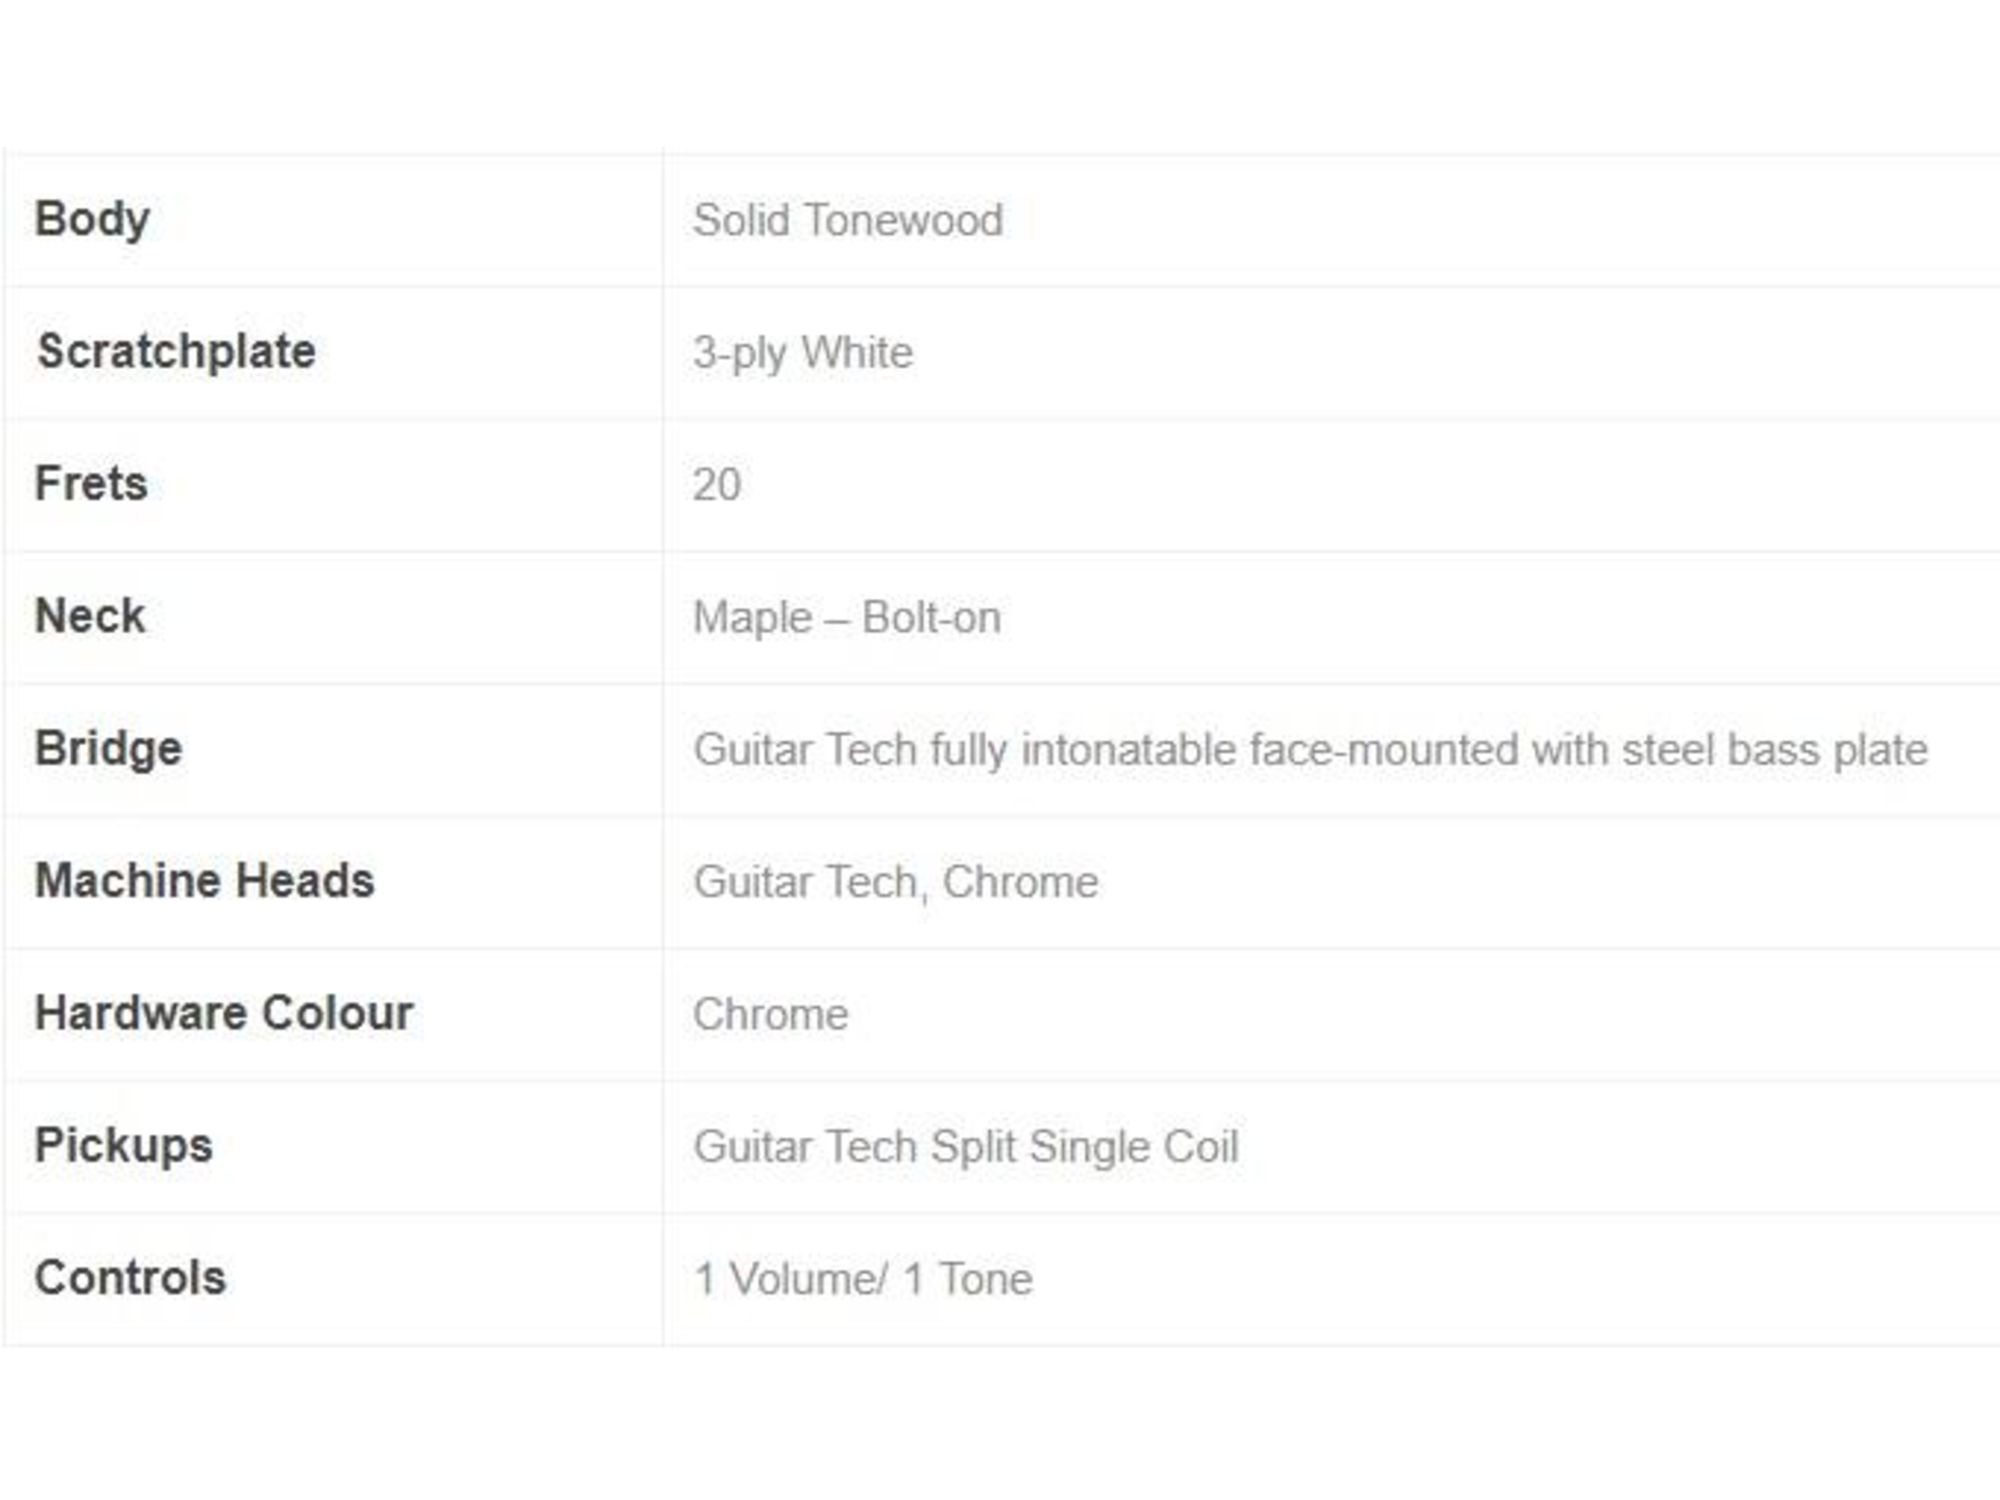
Task: Click the Body row label
Action: pyautogui.click(x=92, y=220)
